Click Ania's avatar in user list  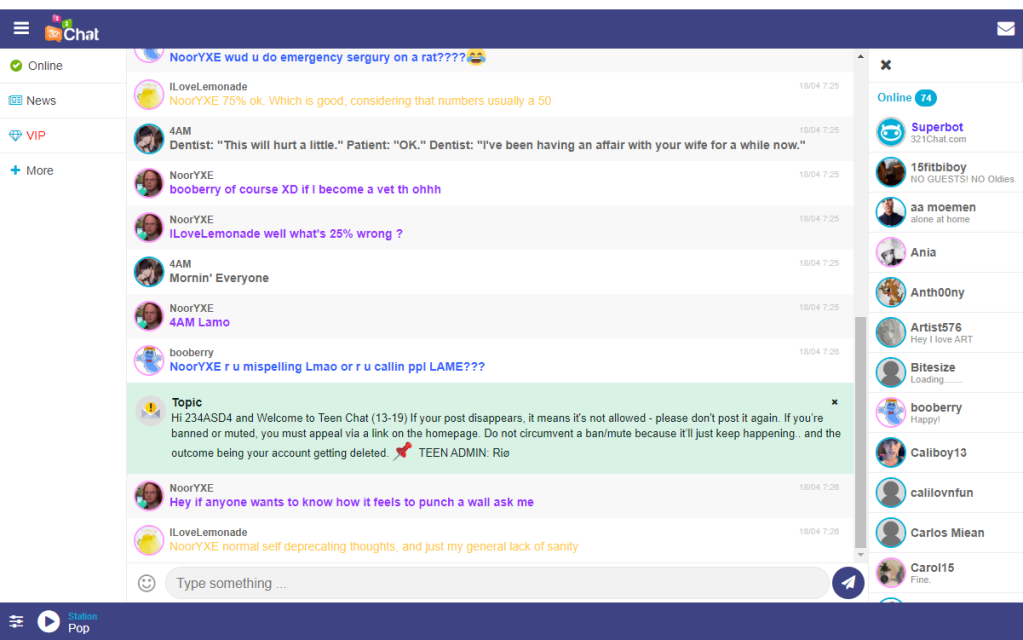click(891, 252)
